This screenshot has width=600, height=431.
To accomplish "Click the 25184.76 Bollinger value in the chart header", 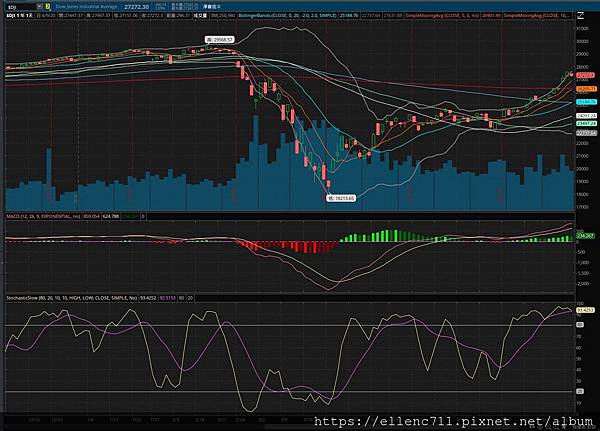I will coord(349,15).
